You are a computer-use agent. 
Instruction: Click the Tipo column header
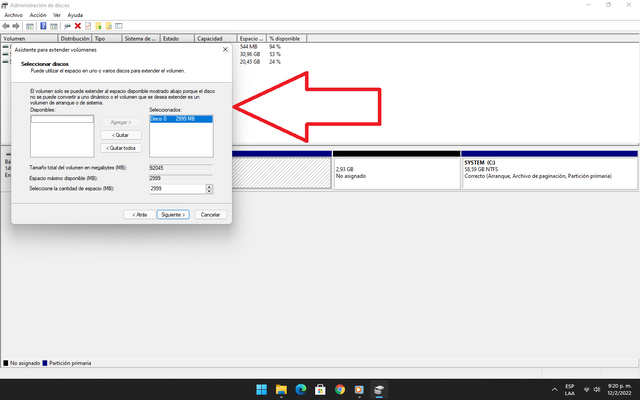[x=107, y=38]
